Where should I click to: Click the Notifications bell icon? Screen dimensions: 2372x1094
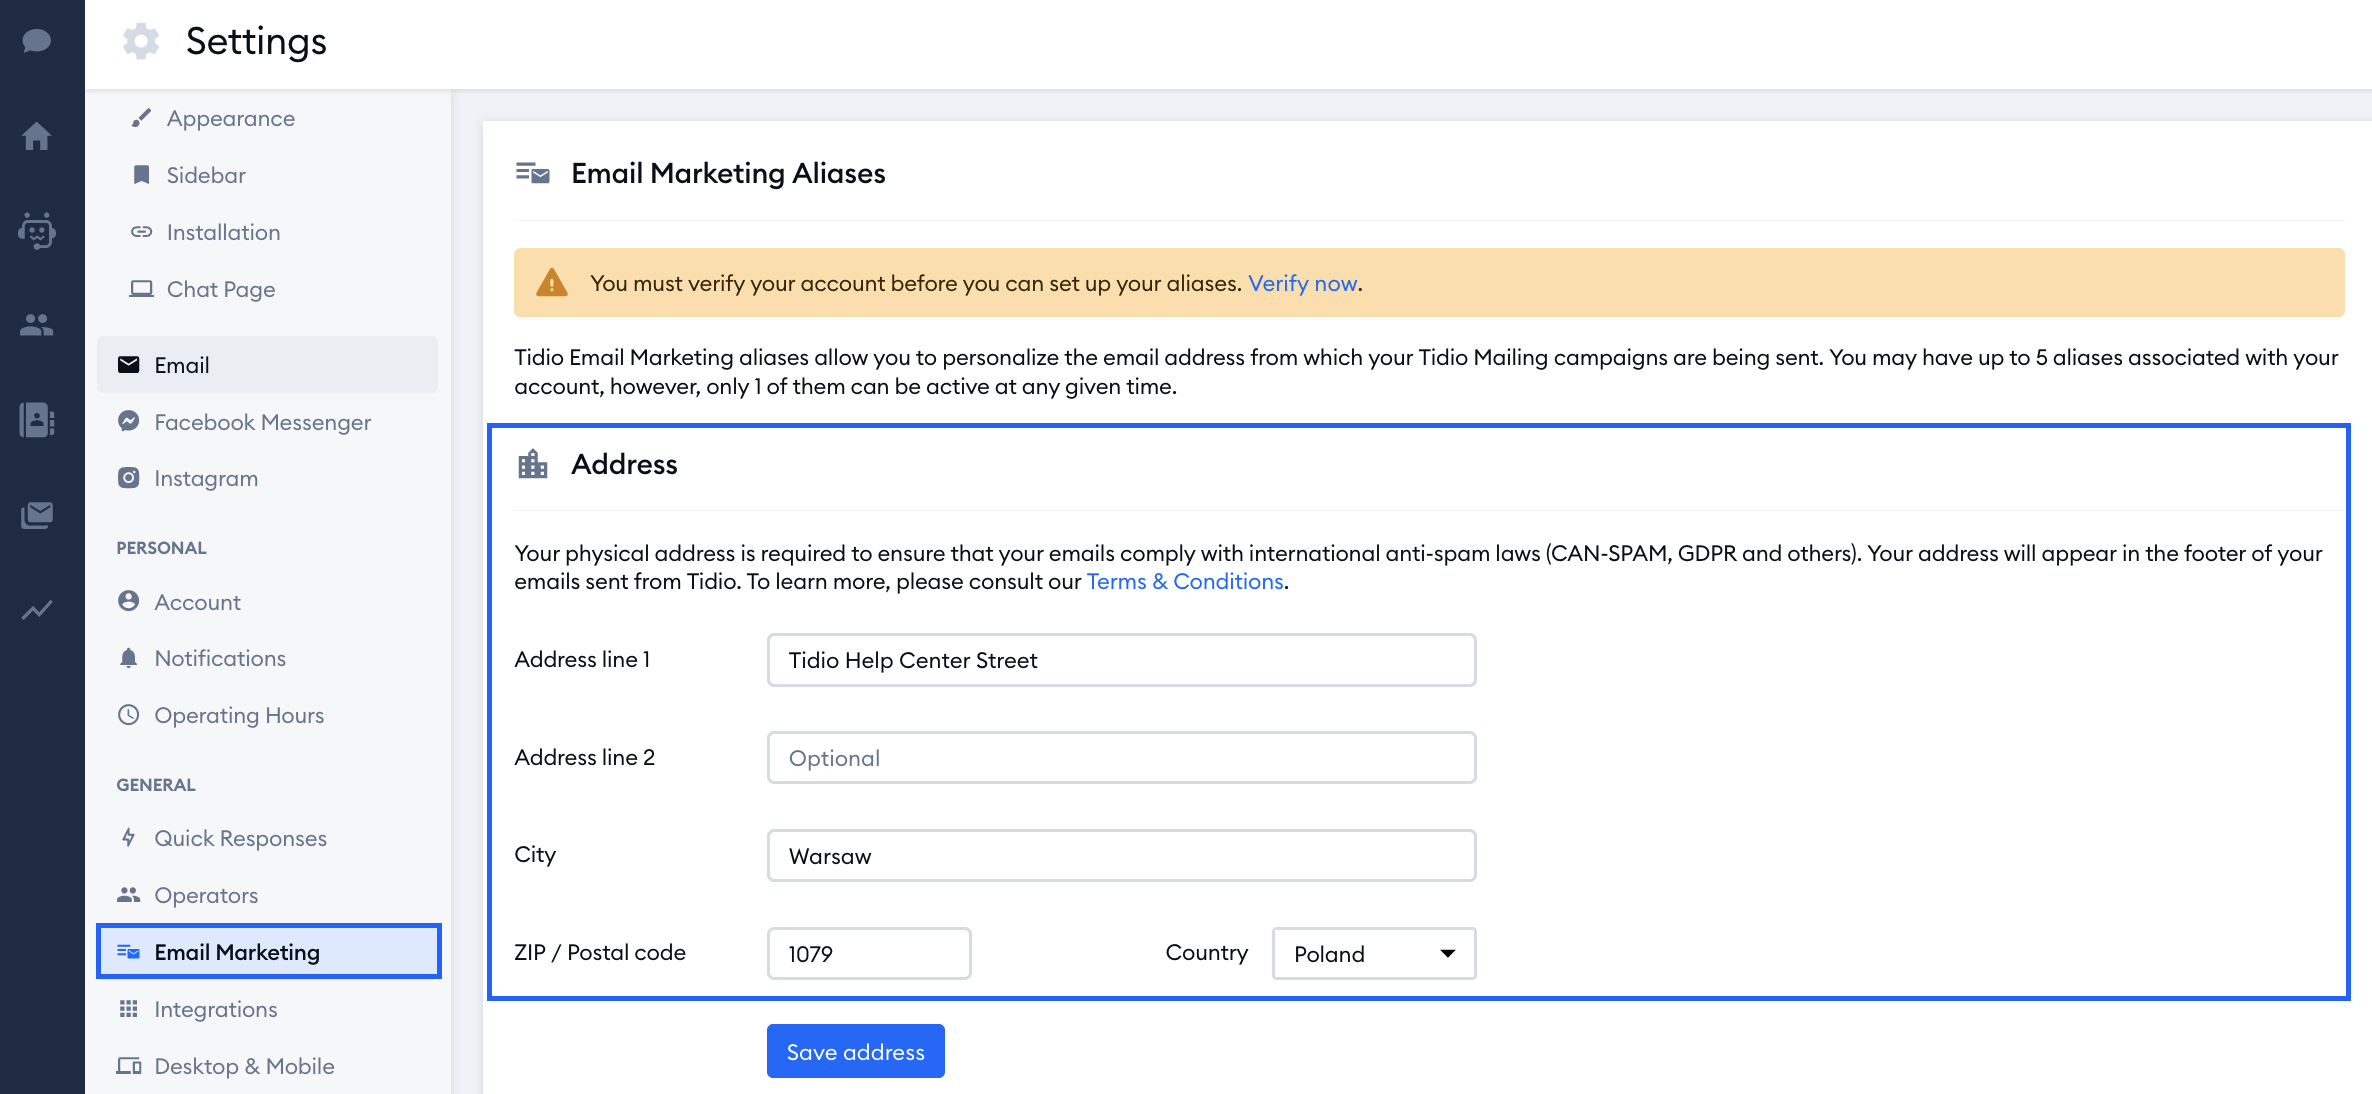tap(129, 658)
